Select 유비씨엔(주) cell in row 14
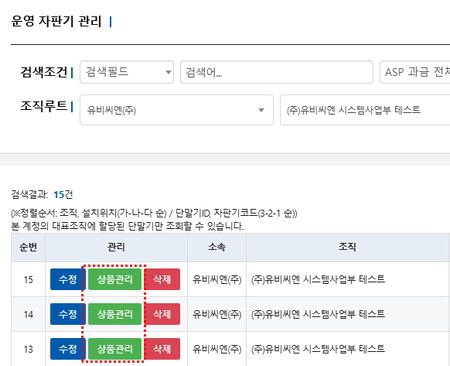The height and width of the screenshot is (366, 450). (217, 314)
